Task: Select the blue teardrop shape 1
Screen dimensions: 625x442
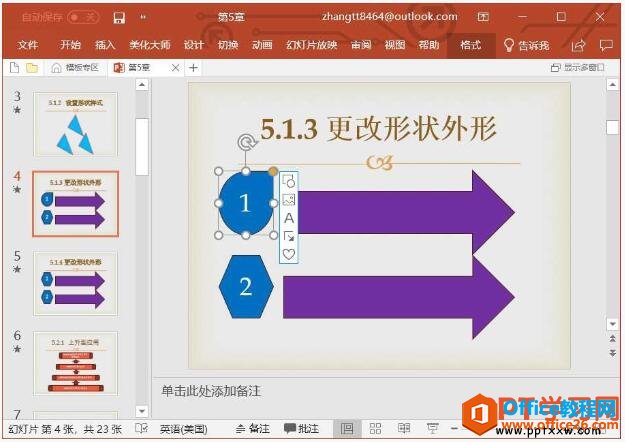Action: pyautogui.click(x=246, y=203)
